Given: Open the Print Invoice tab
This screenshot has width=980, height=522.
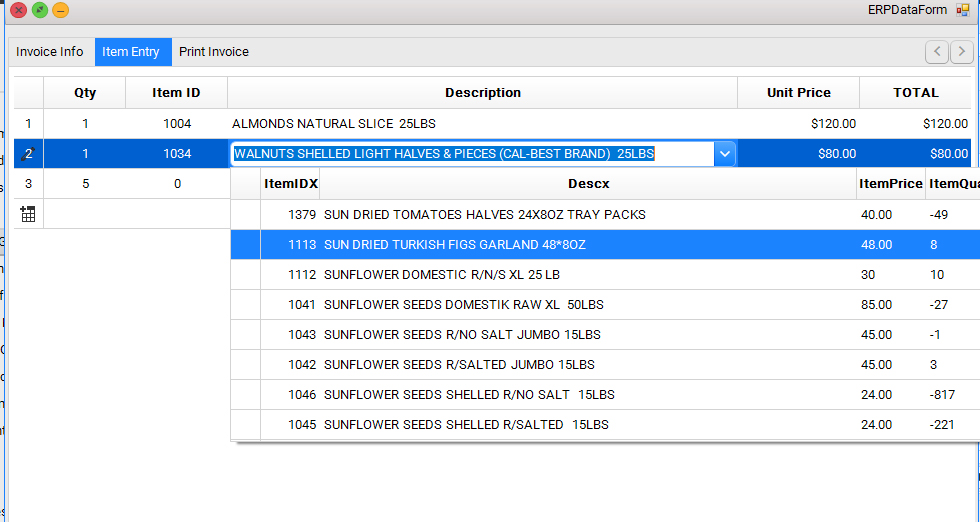Looking at the screenshot, I should (x=214, y=52).
